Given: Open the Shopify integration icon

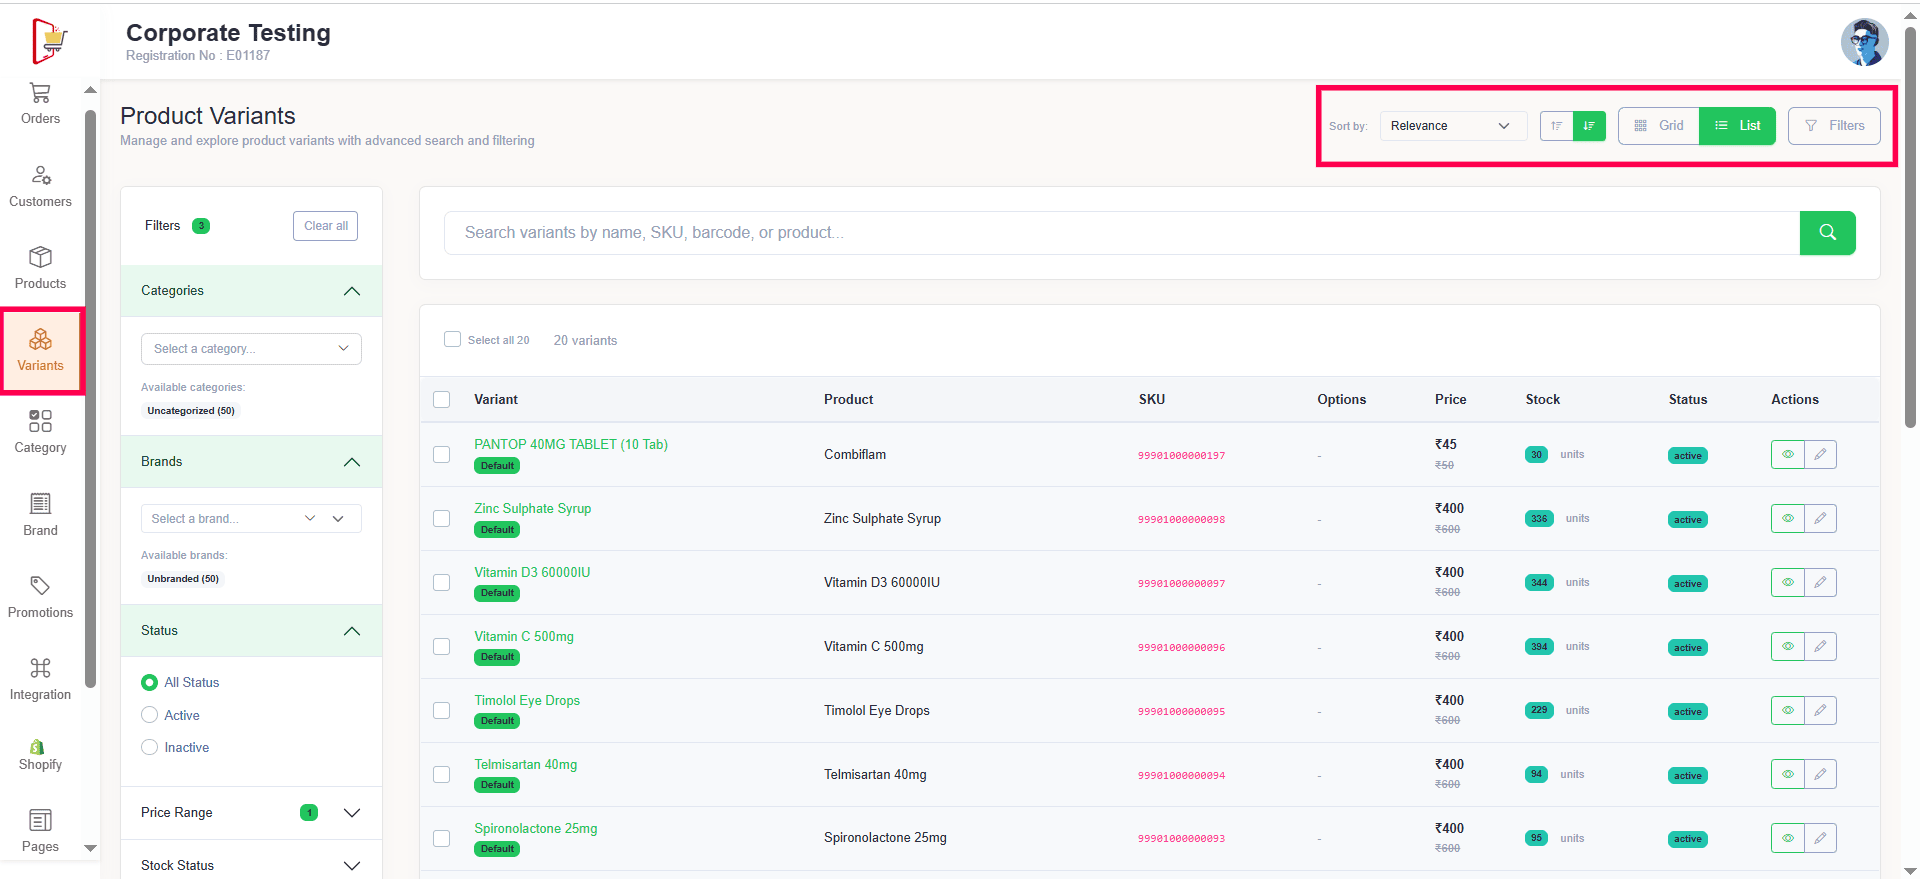Looking at the screenshot, I should tap(40, 755).
